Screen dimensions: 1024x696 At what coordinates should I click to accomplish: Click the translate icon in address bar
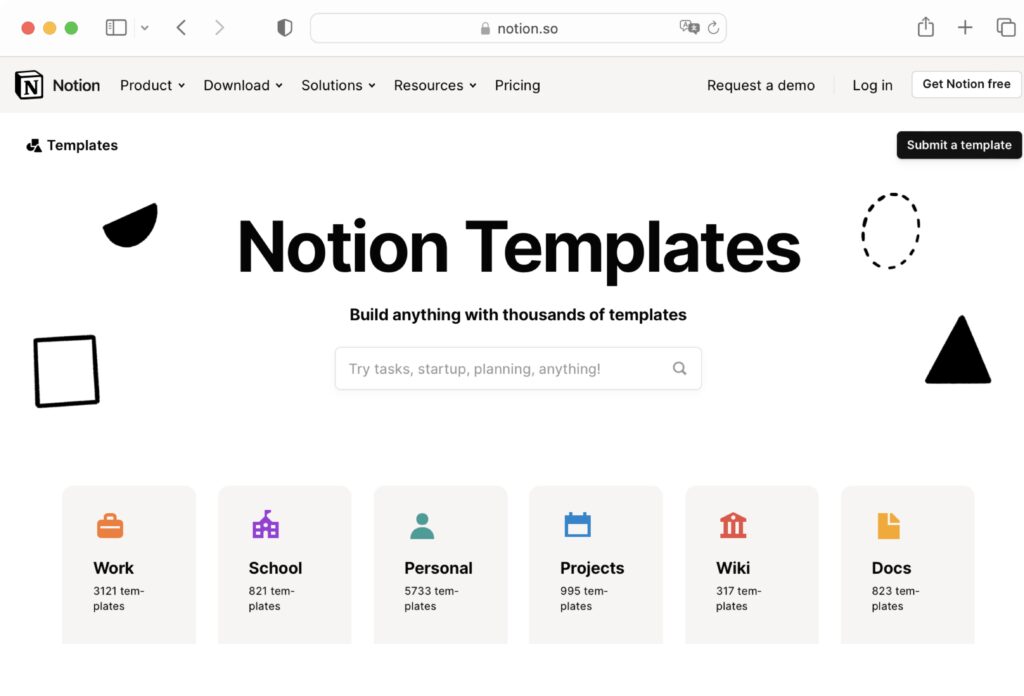point(689,27)
